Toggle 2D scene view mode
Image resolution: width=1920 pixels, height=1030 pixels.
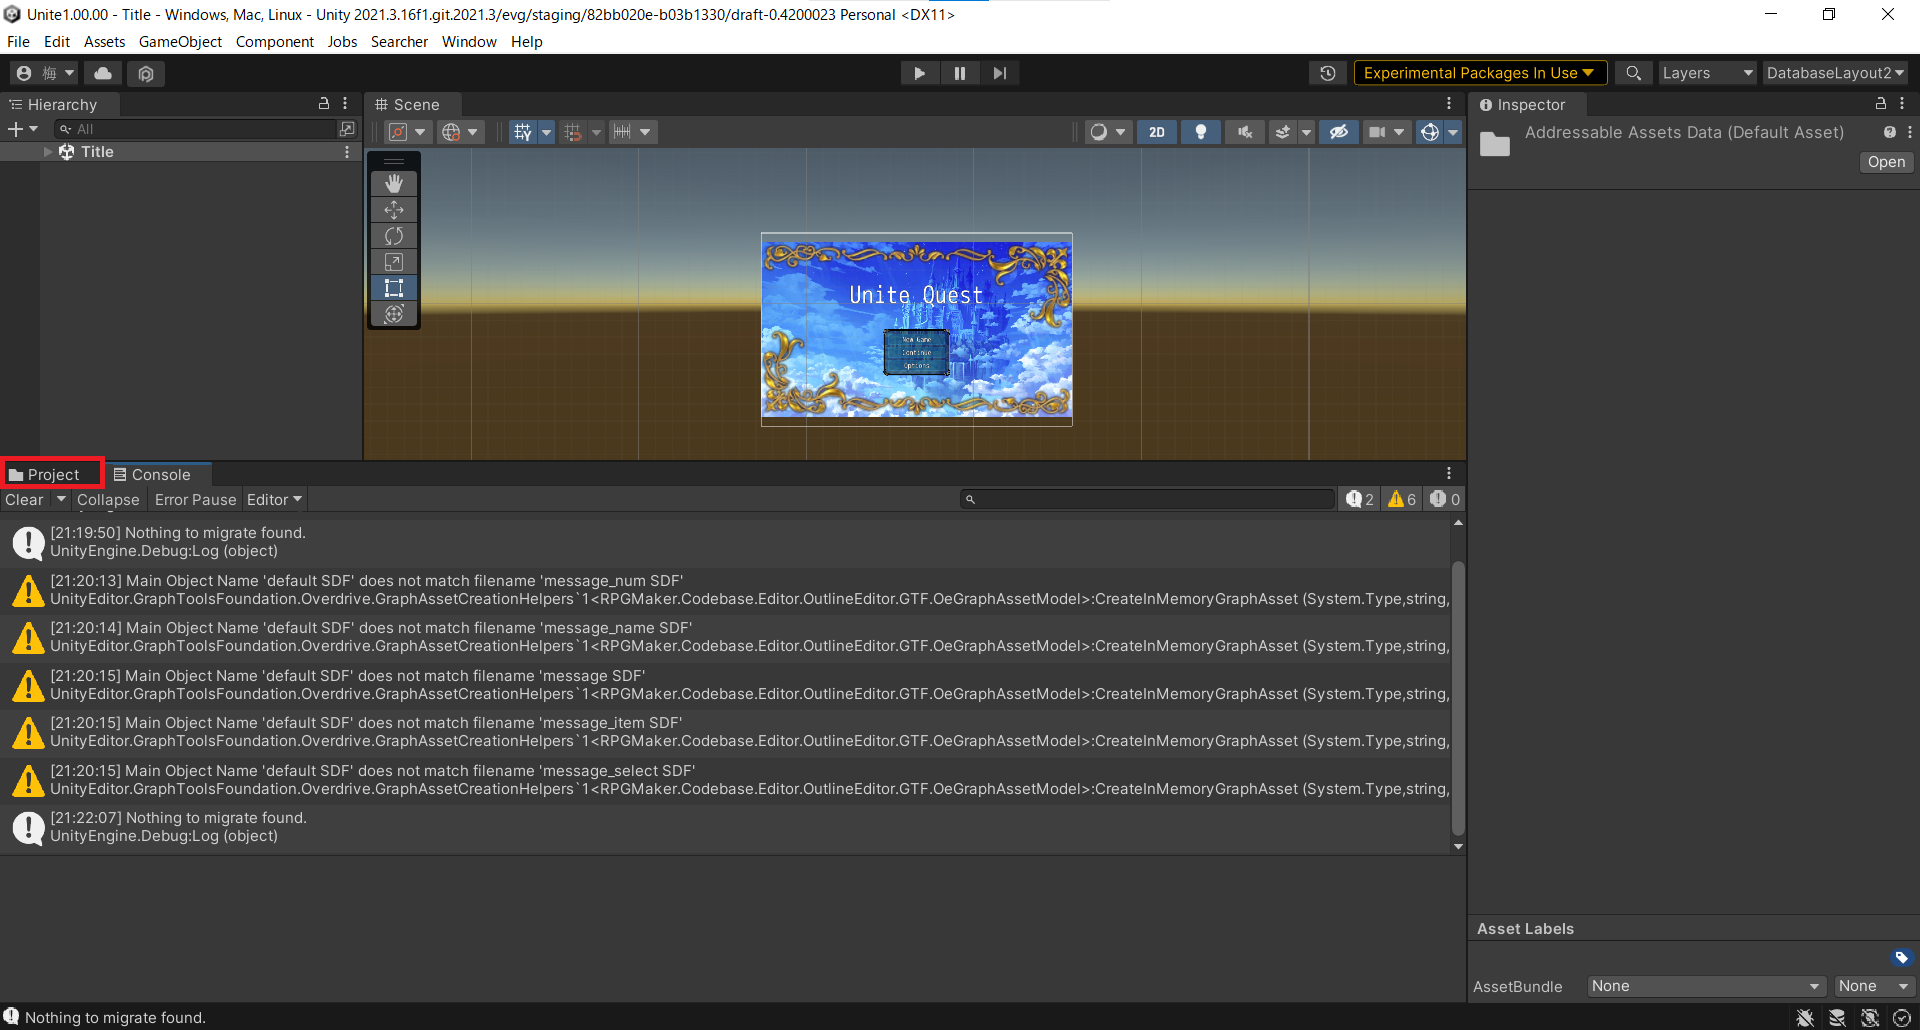point(1156,132)
